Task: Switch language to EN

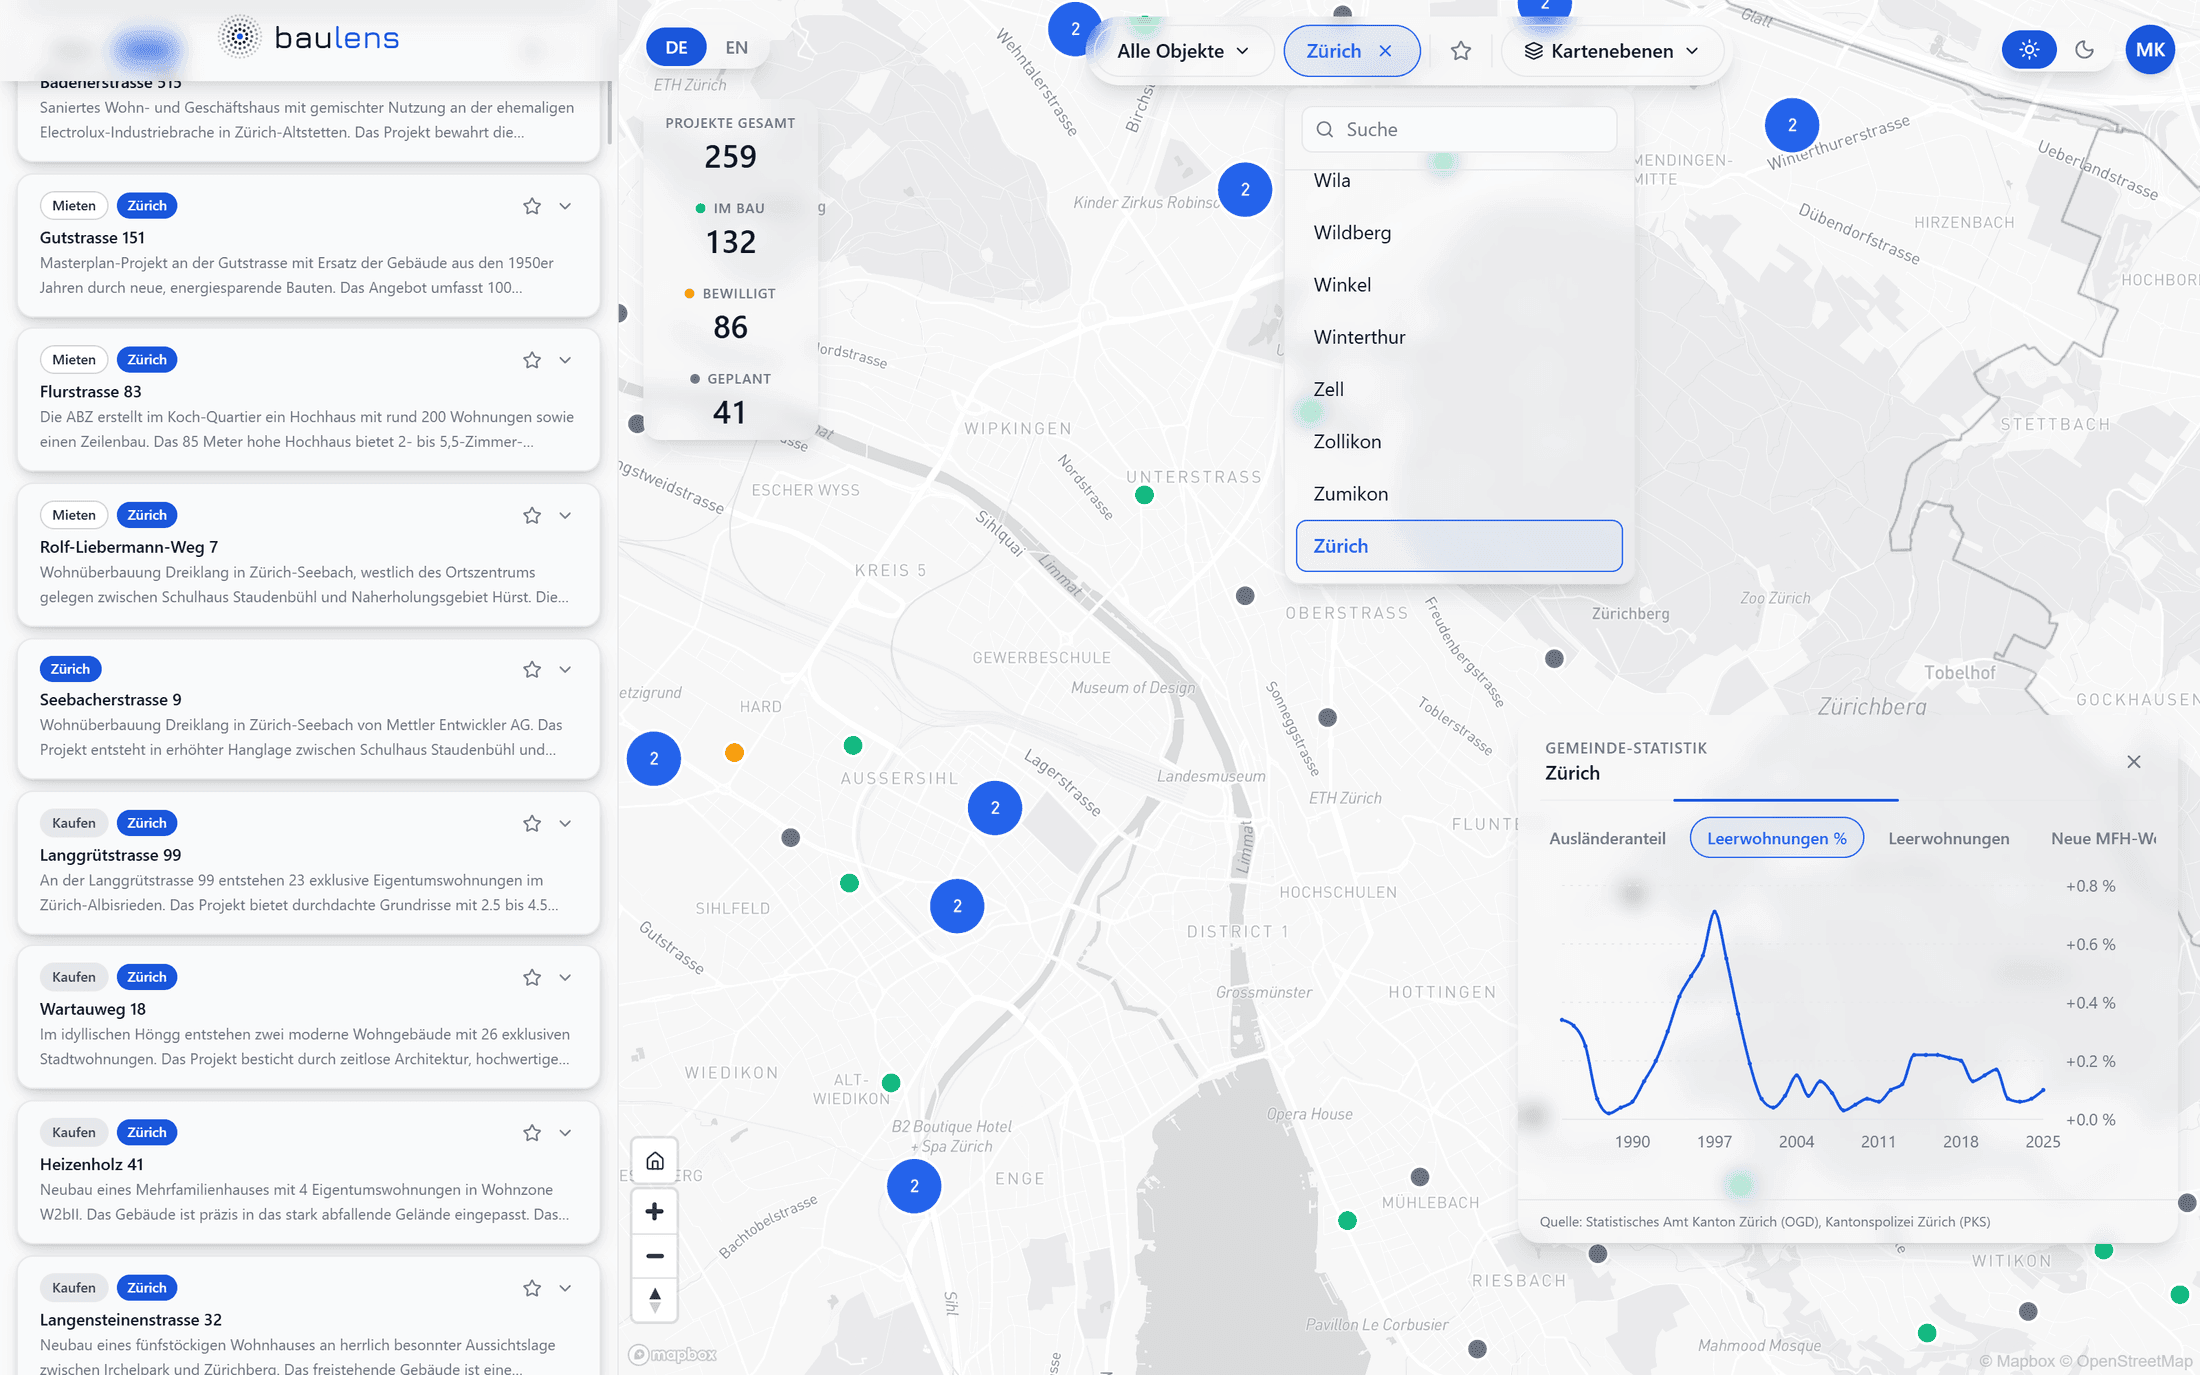Action: (x=736, y=47)
